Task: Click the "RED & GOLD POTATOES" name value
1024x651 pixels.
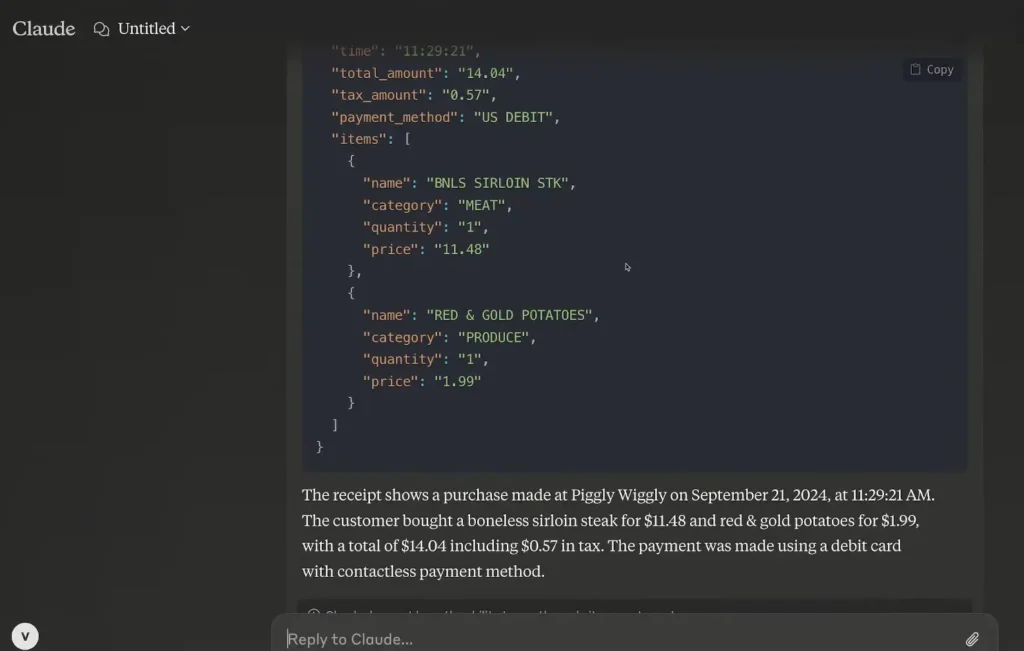Action: 509,315
